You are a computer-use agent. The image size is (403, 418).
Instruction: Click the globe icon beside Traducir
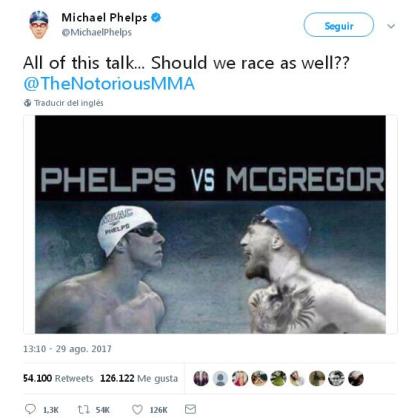[27, 103]
